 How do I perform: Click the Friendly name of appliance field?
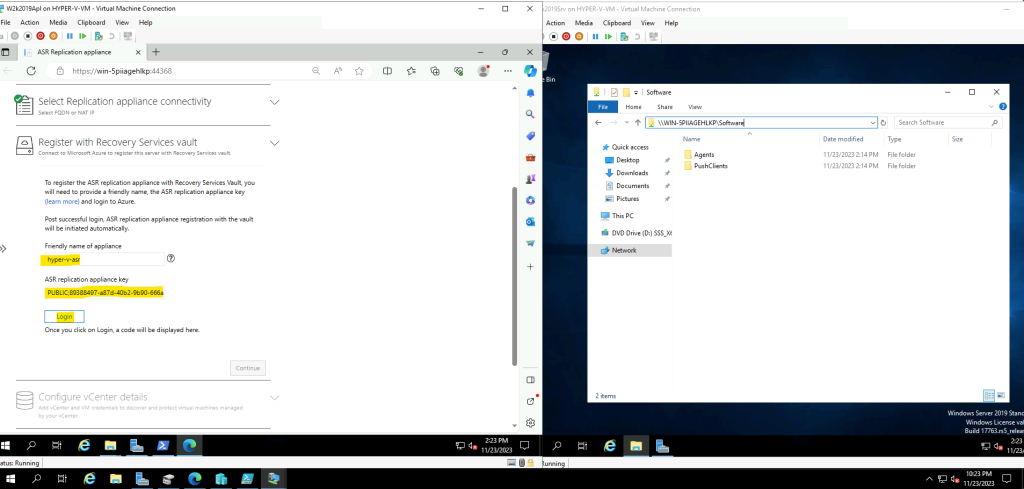[104, 259]
